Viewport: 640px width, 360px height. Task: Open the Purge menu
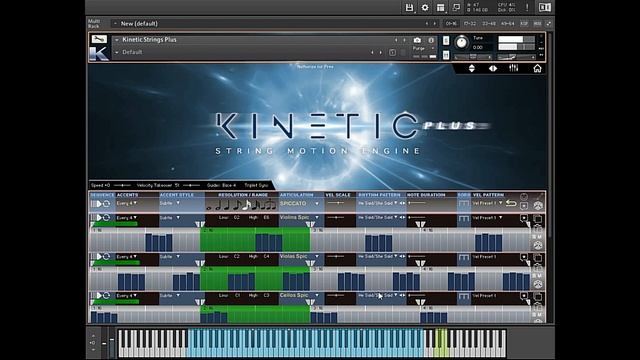(423, 48)
